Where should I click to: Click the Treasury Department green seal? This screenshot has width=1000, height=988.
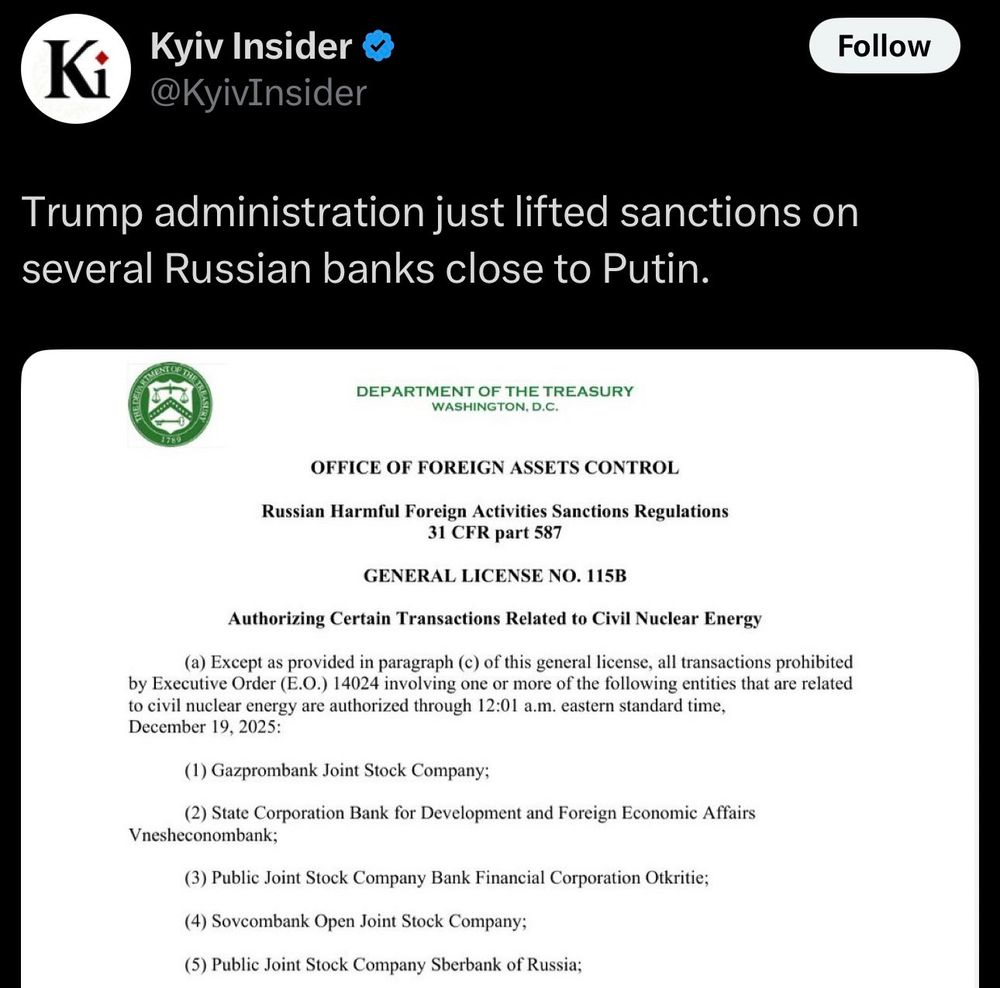pos(170,405)
